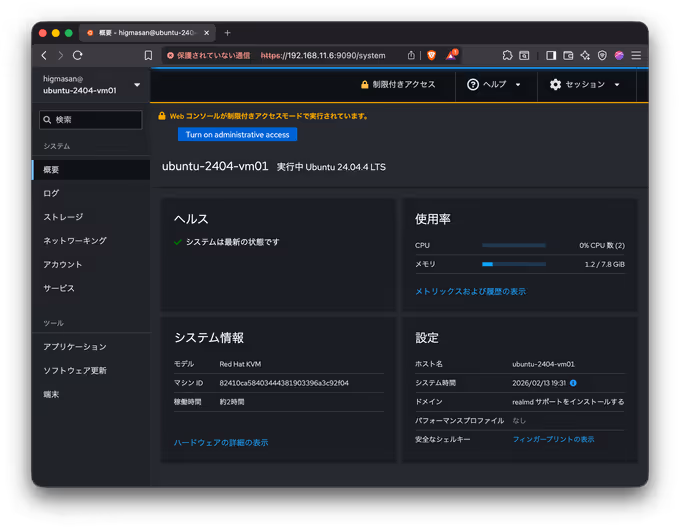This screenshot has width=680, height=529.
Task: Open the Brave Wallet icon
Action: pos(568,56)
